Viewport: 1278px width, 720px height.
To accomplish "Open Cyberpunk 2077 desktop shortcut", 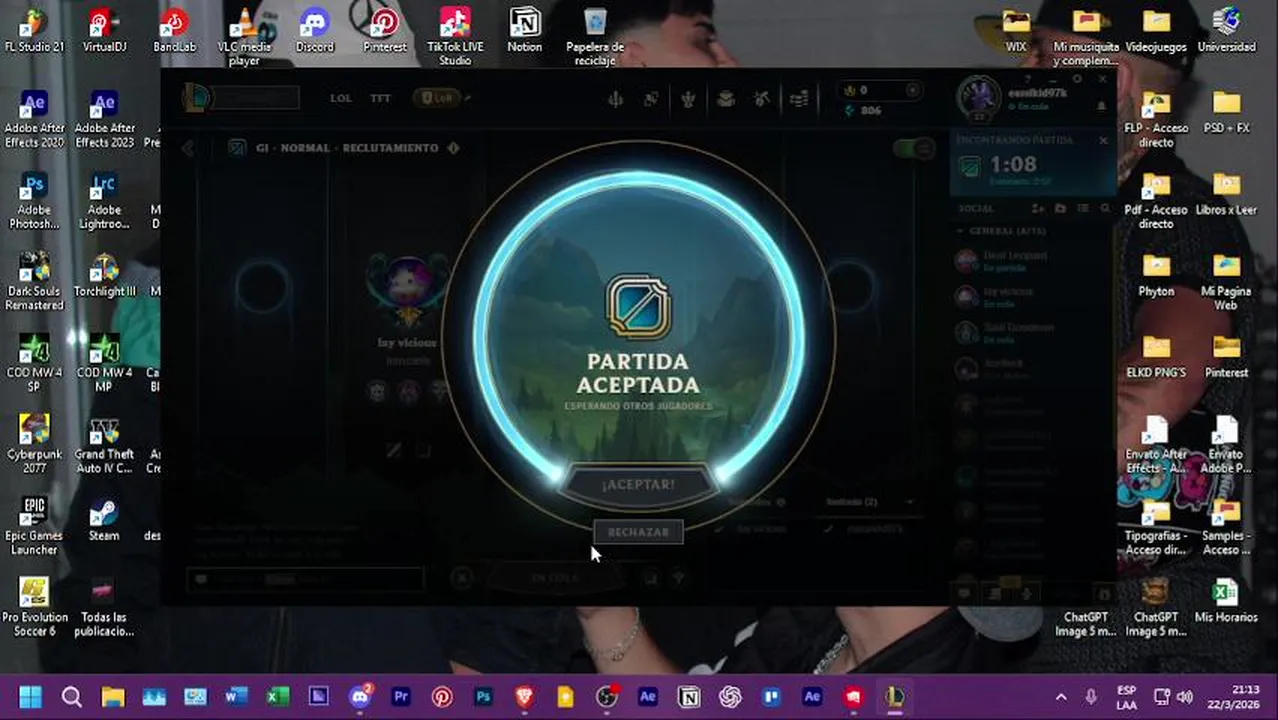I will 34,445.
